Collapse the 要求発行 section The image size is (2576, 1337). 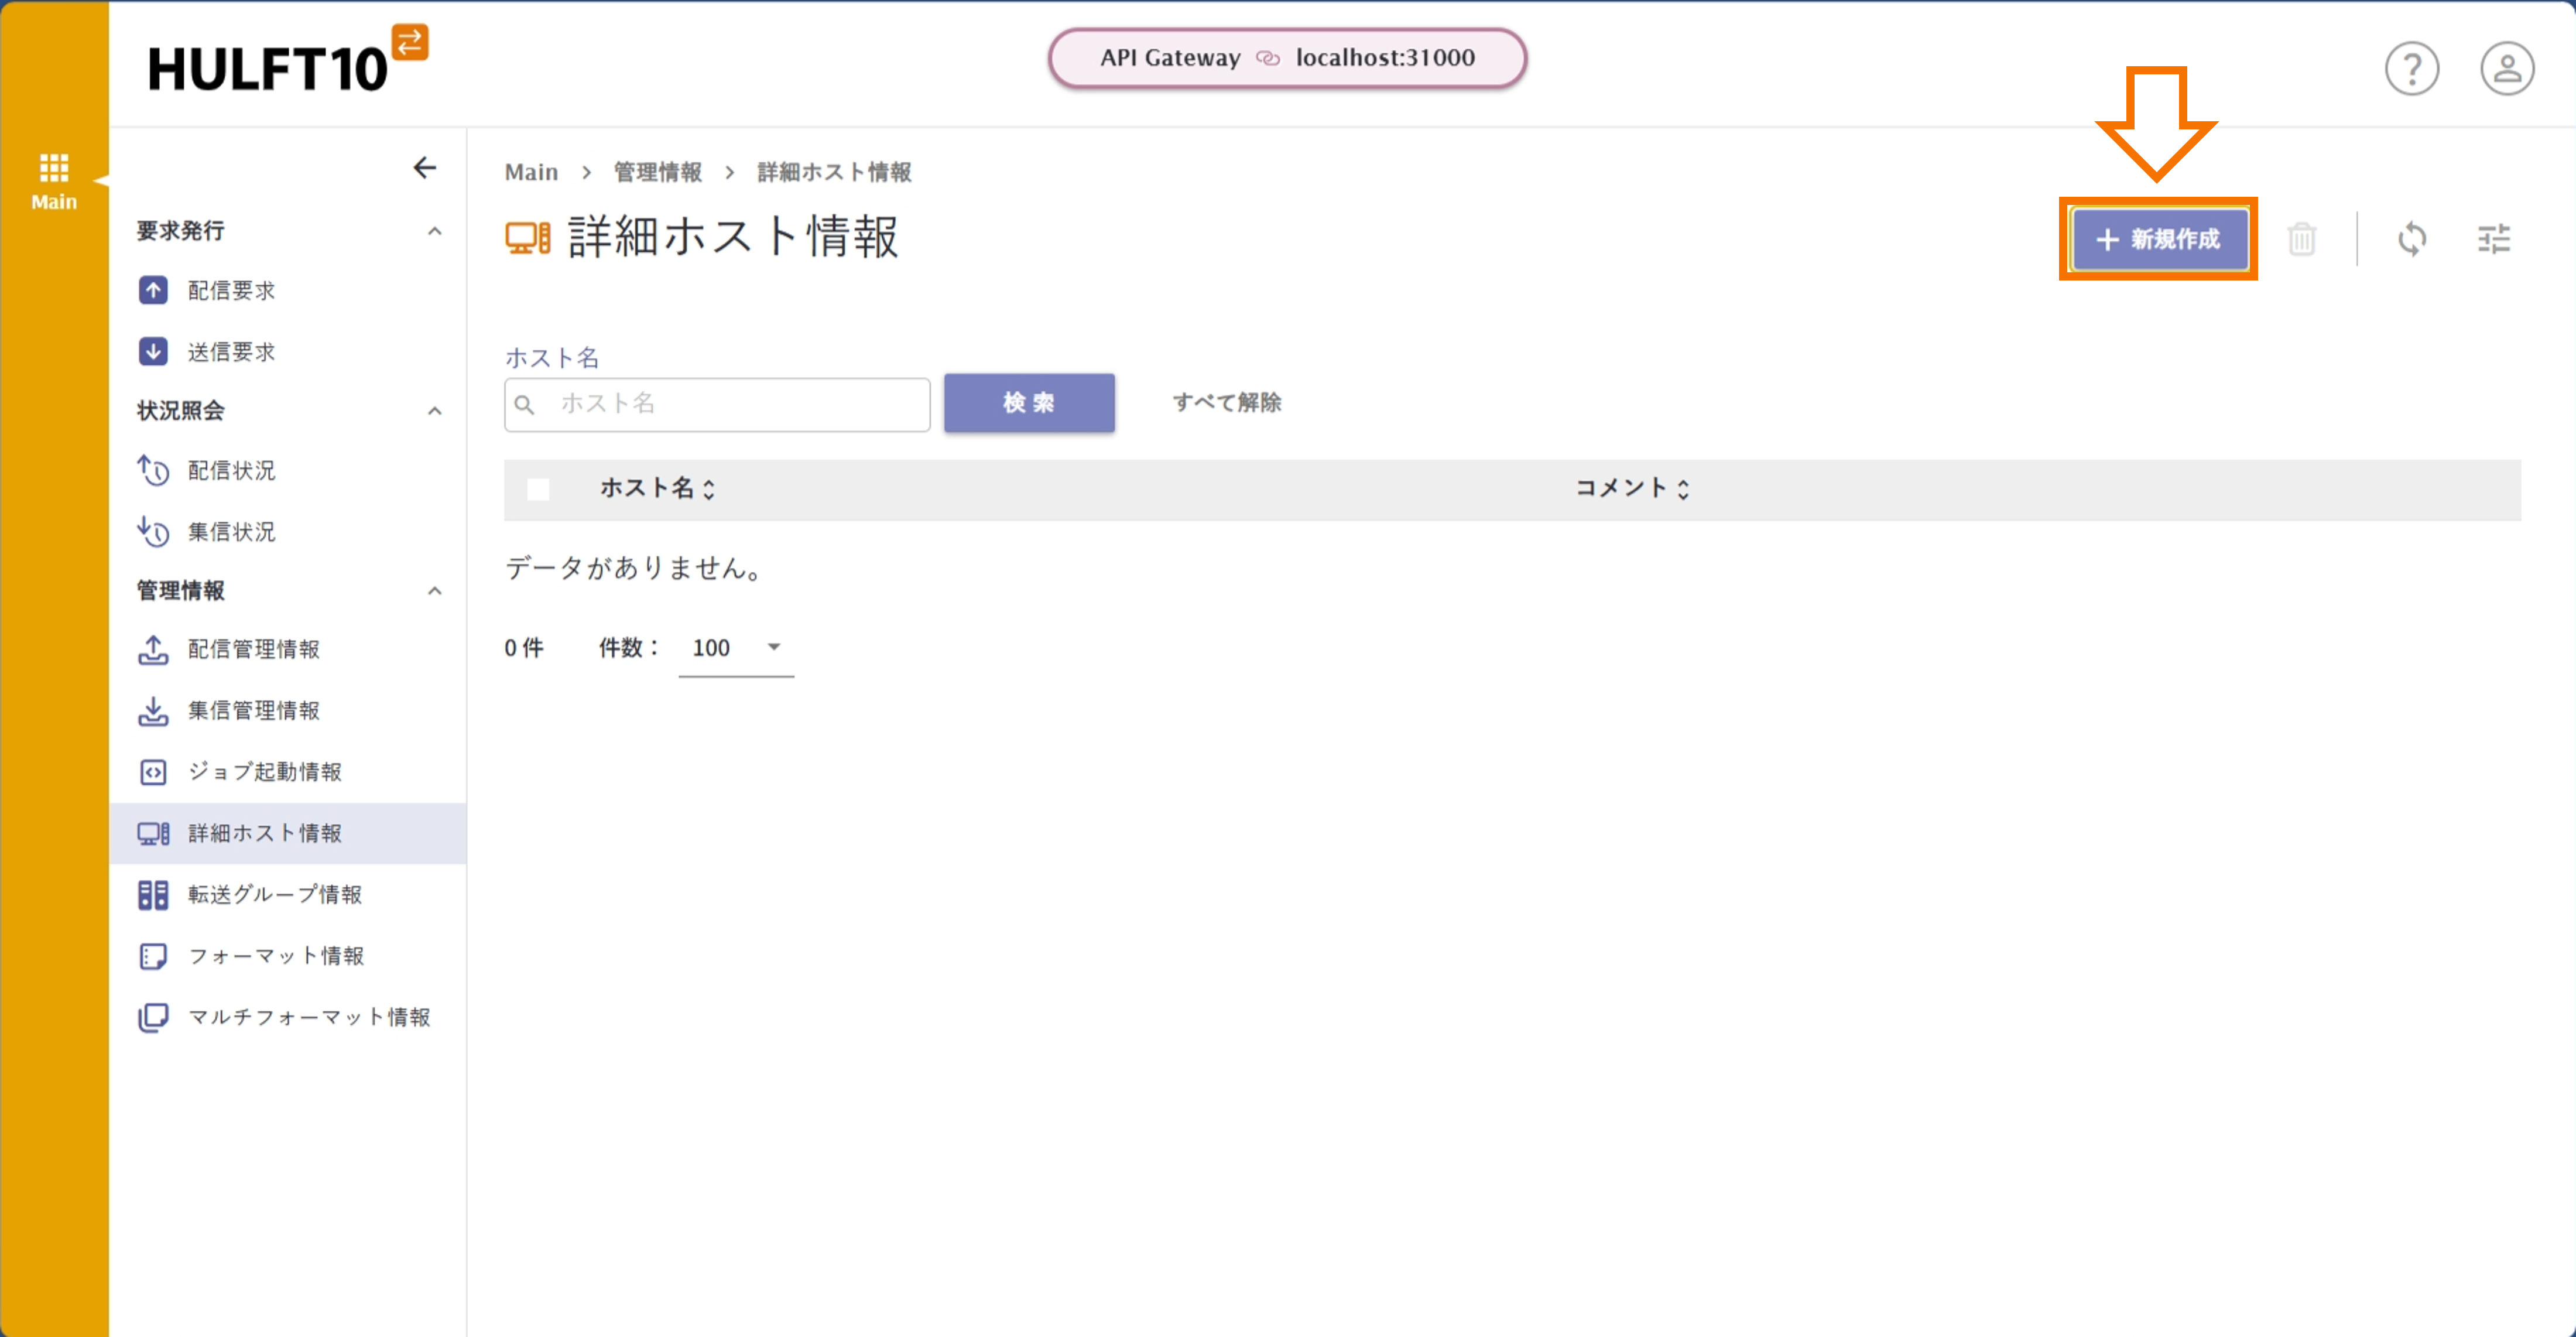[x=434, y=231]
